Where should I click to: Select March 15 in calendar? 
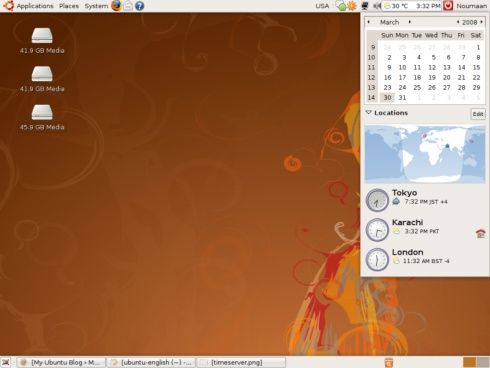(476, 67)
